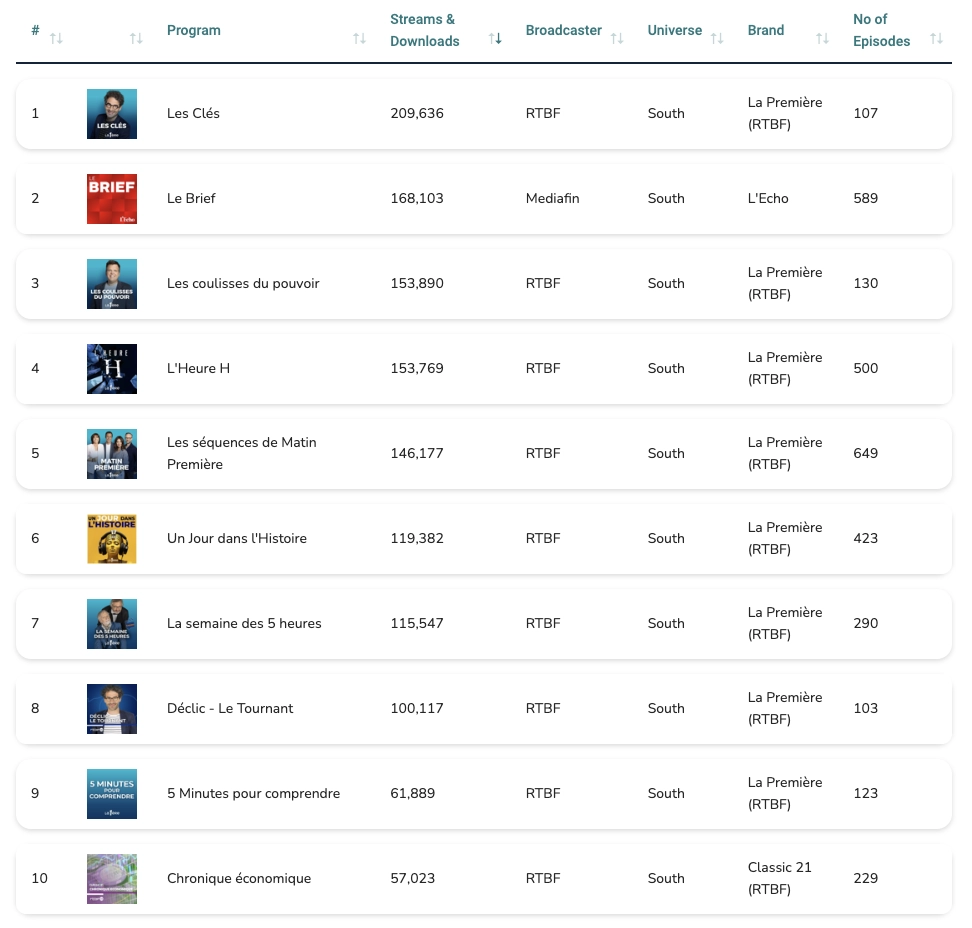Open Un Jour dans l'Histoire thumbnail
This screenshot has height=928, width=972.
tap(112, 539)
